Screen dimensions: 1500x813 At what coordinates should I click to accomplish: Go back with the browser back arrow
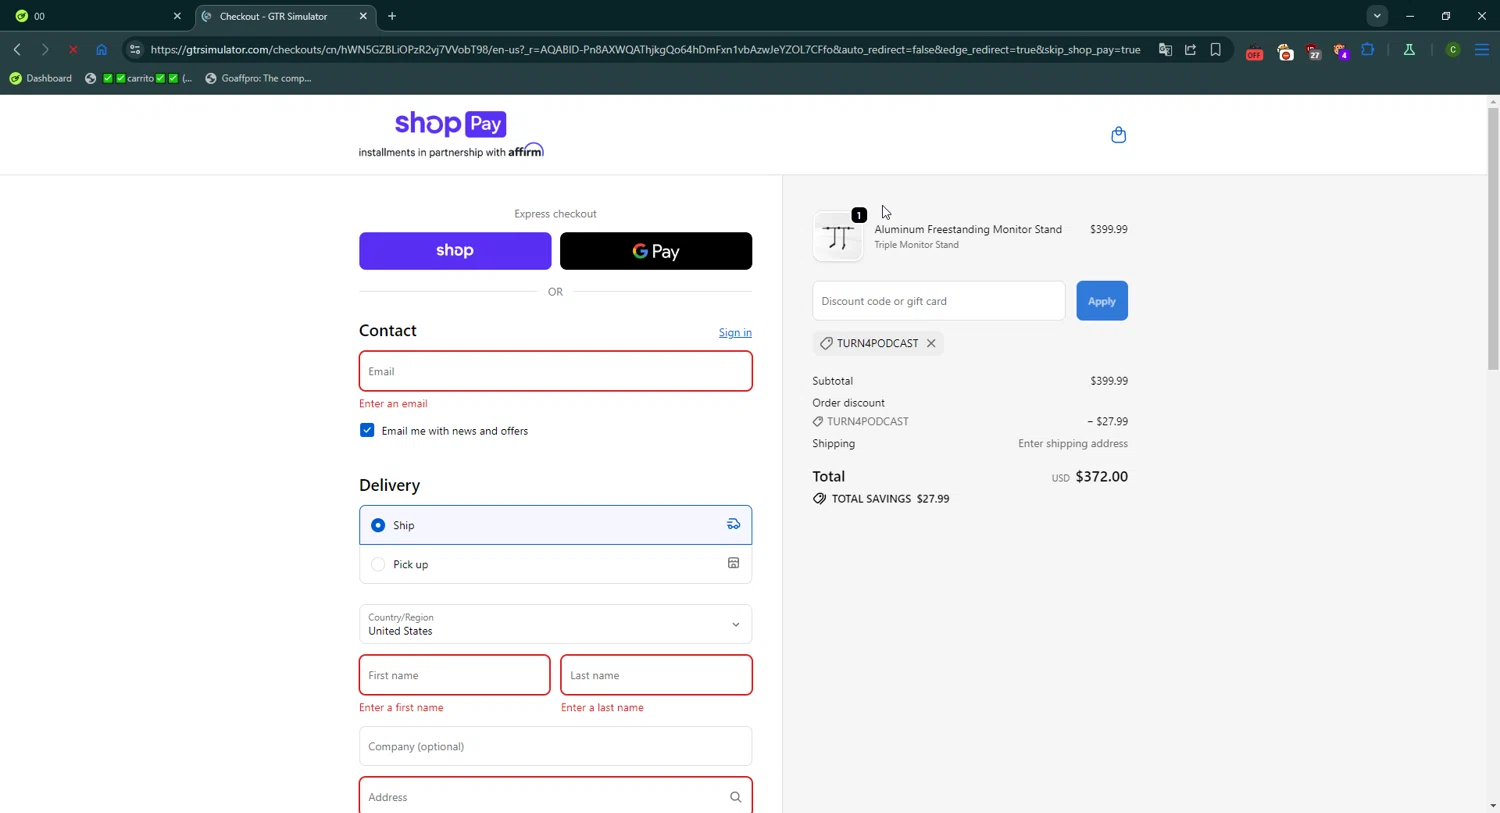coord(17,49)
